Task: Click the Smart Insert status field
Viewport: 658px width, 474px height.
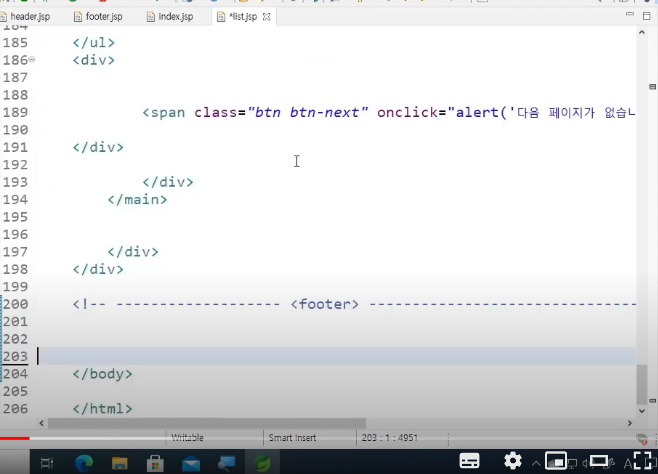Action: [x=292, y=438]
